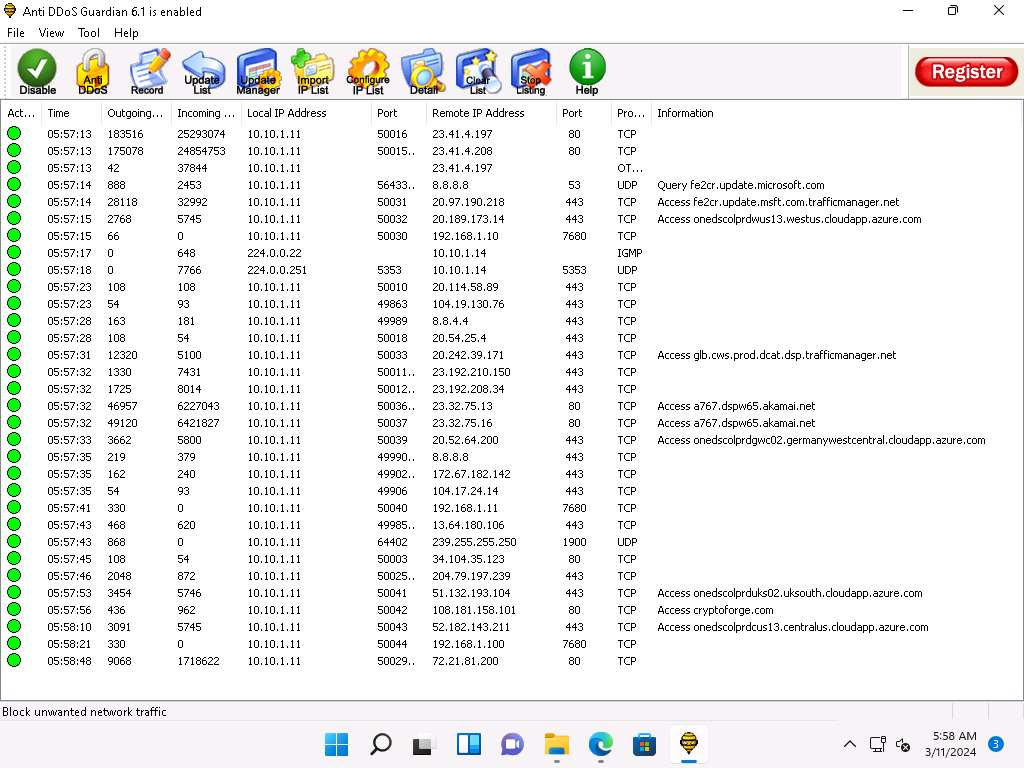Click the Update List icon

(x=202, y=71)
